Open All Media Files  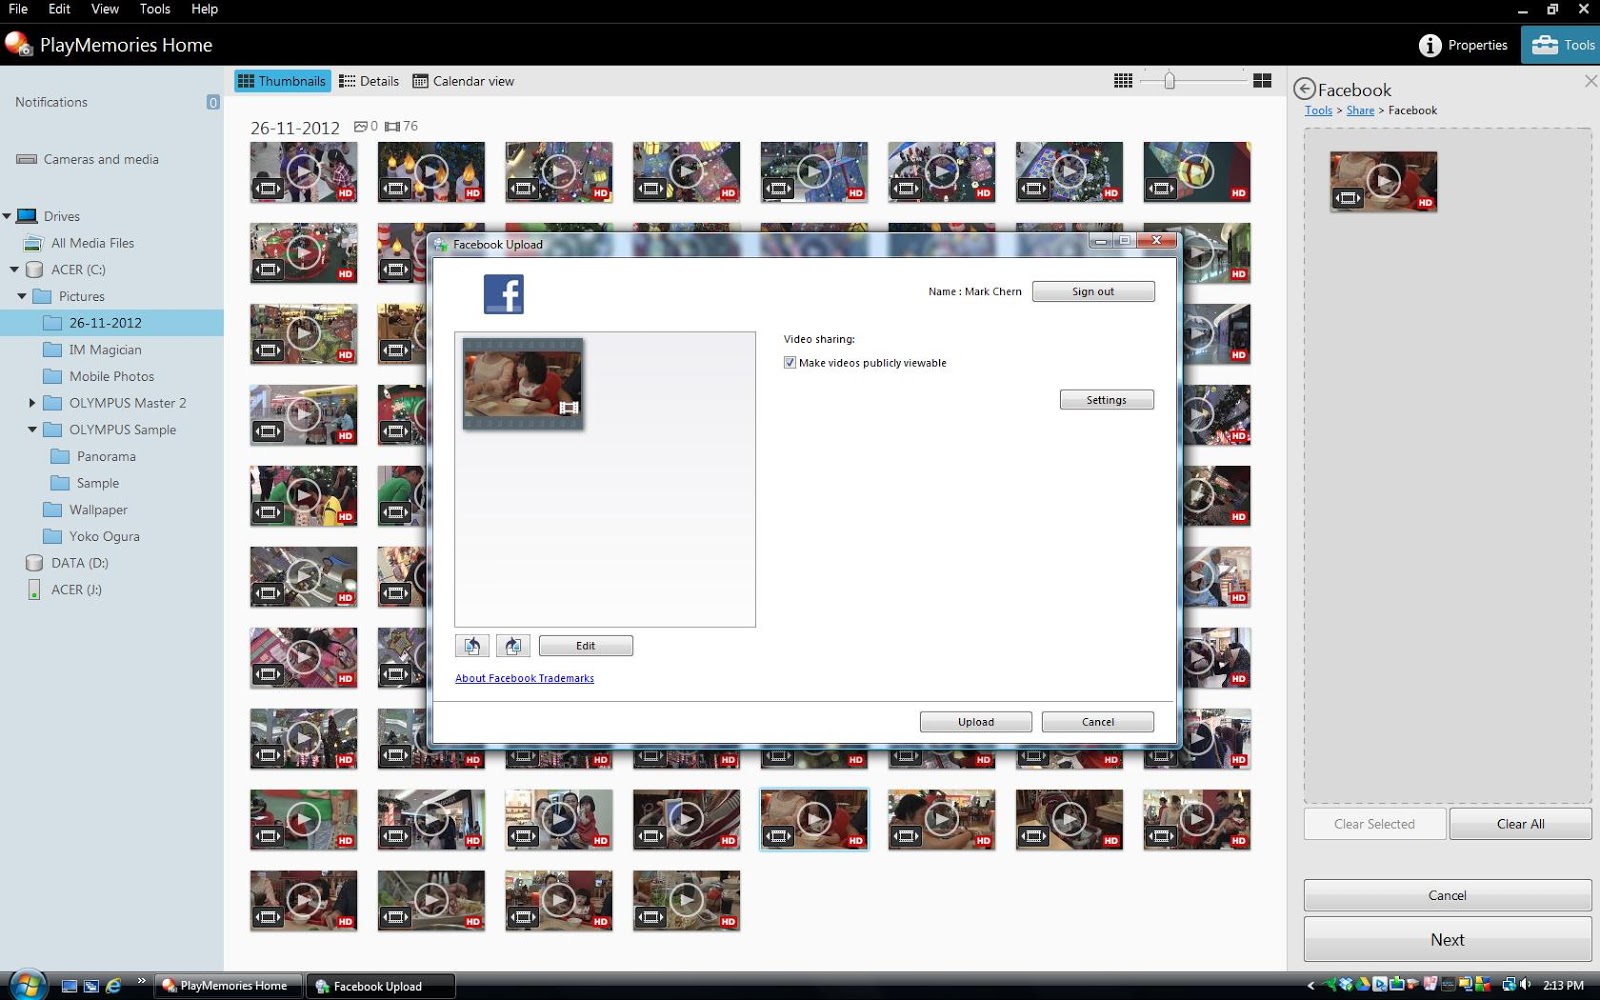tap(80, 243)
